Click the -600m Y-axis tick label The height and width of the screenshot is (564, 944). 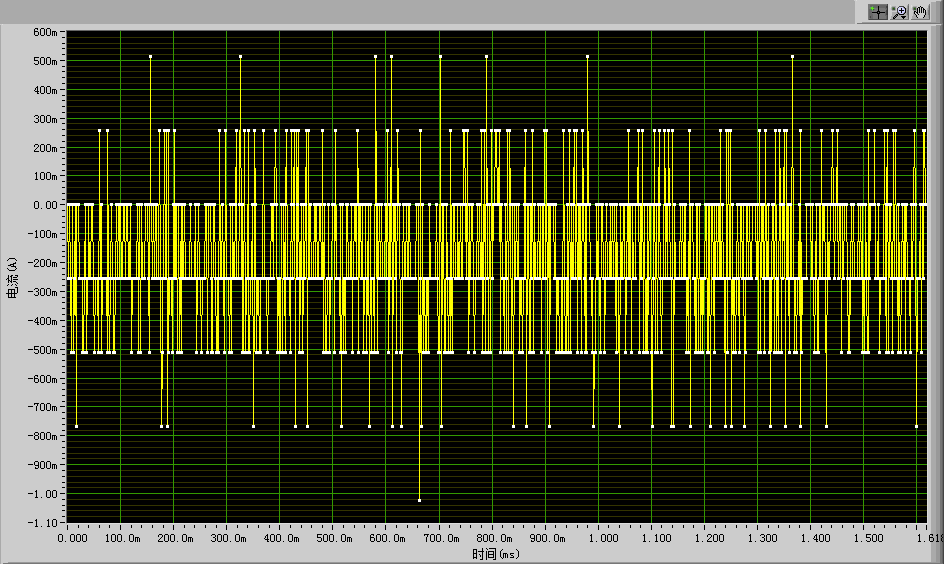point(42,379)
